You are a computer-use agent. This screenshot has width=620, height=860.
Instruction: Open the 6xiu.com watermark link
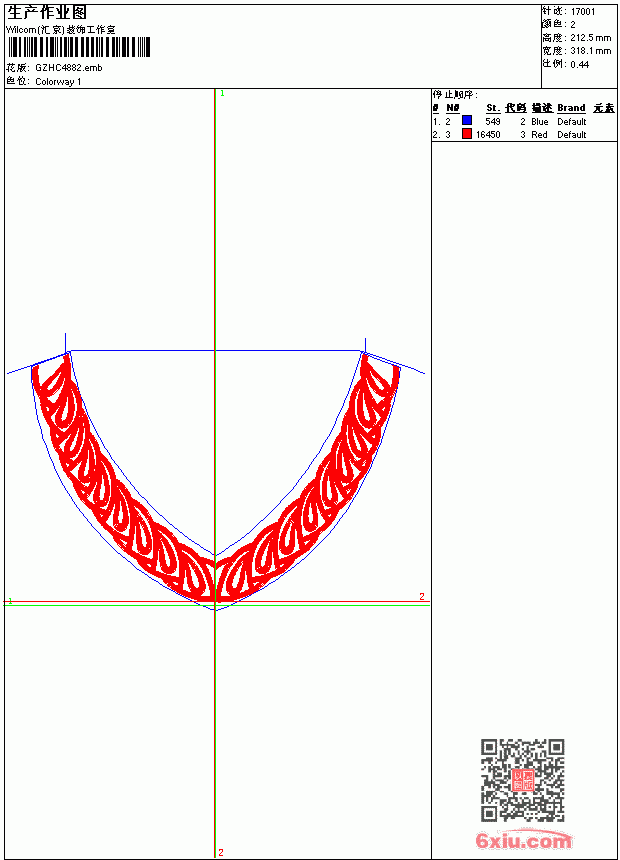(x=523, y=840)
